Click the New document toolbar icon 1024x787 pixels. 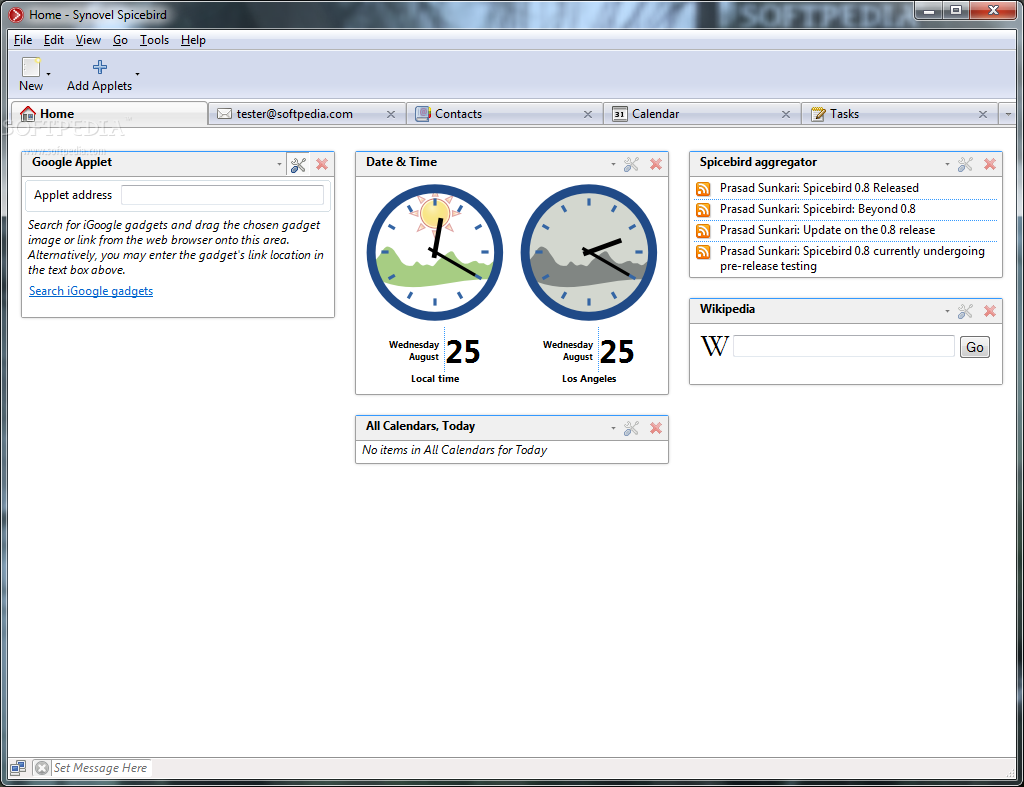click(31, 67)
